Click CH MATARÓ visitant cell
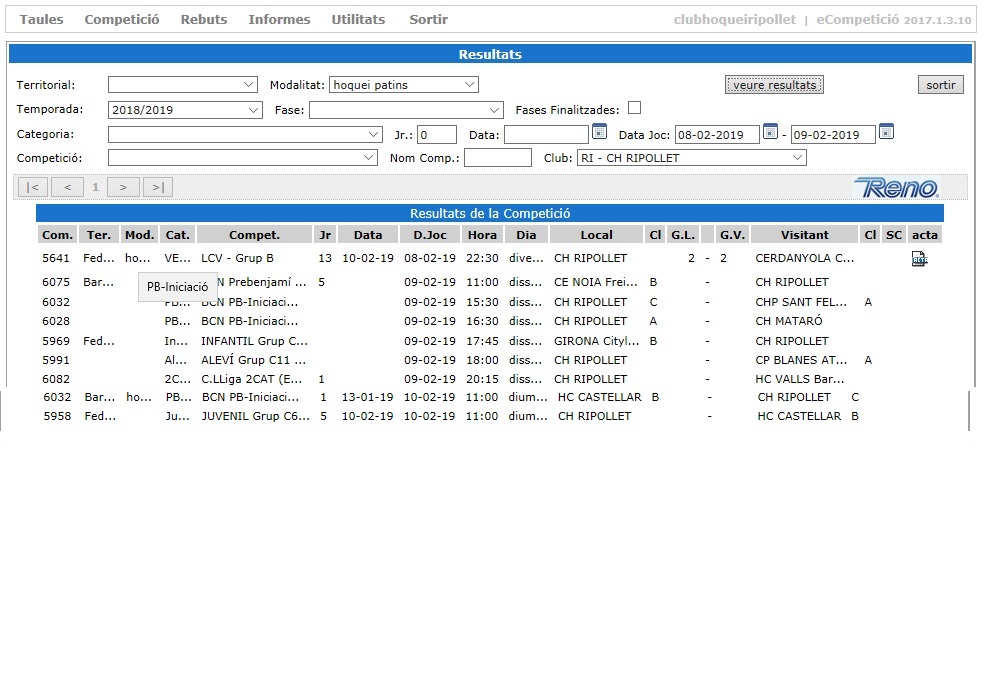The height and width of the screenshot is (674, 1000). tap(789, 321)
